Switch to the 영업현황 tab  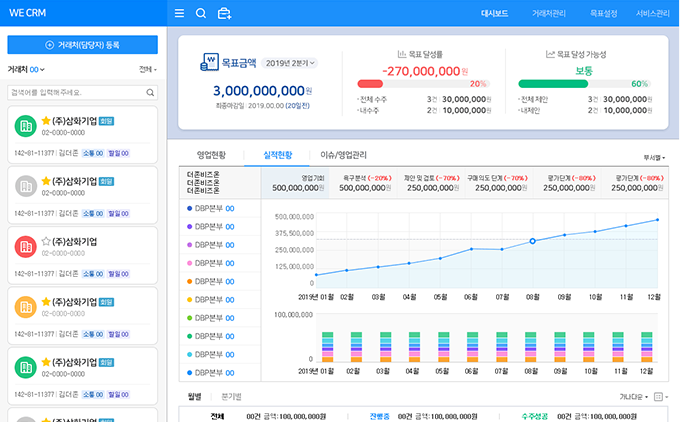click(x=211, y=155)
